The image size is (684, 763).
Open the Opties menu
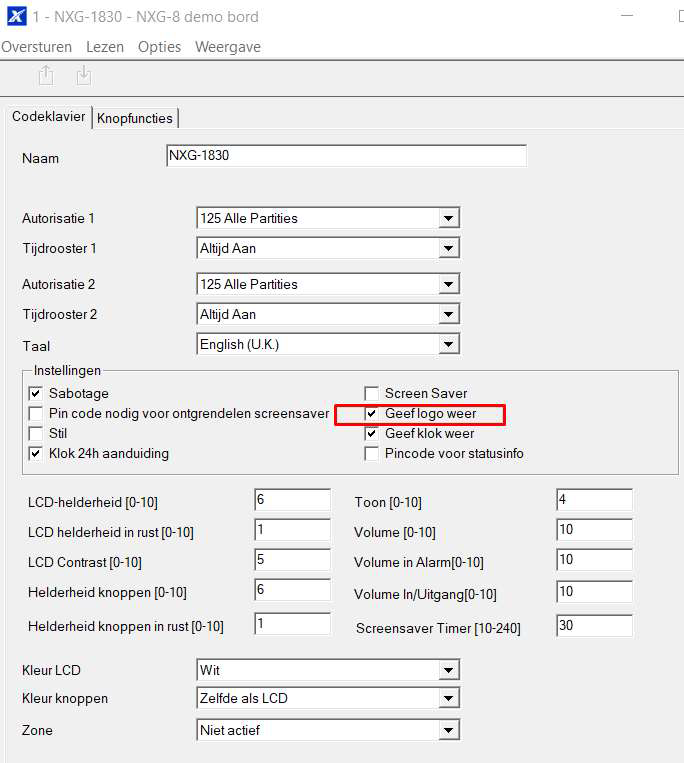pyautogui.click(x=160, y=47)
